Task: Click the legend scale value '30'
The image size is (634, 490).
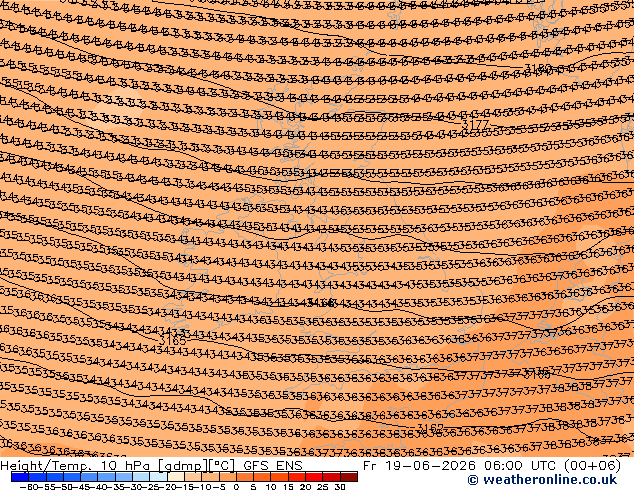Action: 340,487
